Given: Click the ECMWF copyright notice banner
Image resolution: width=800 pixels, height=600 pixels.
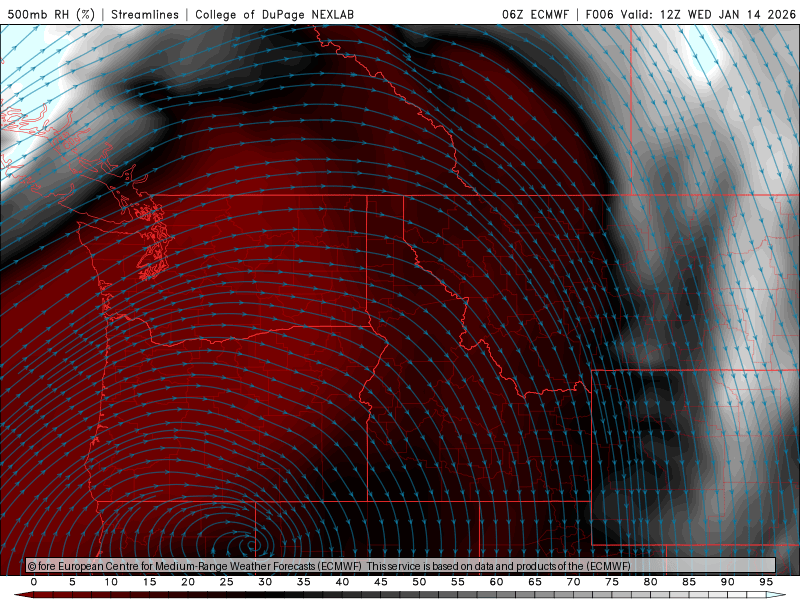Looking at the screenshot, I should point(401,566).
